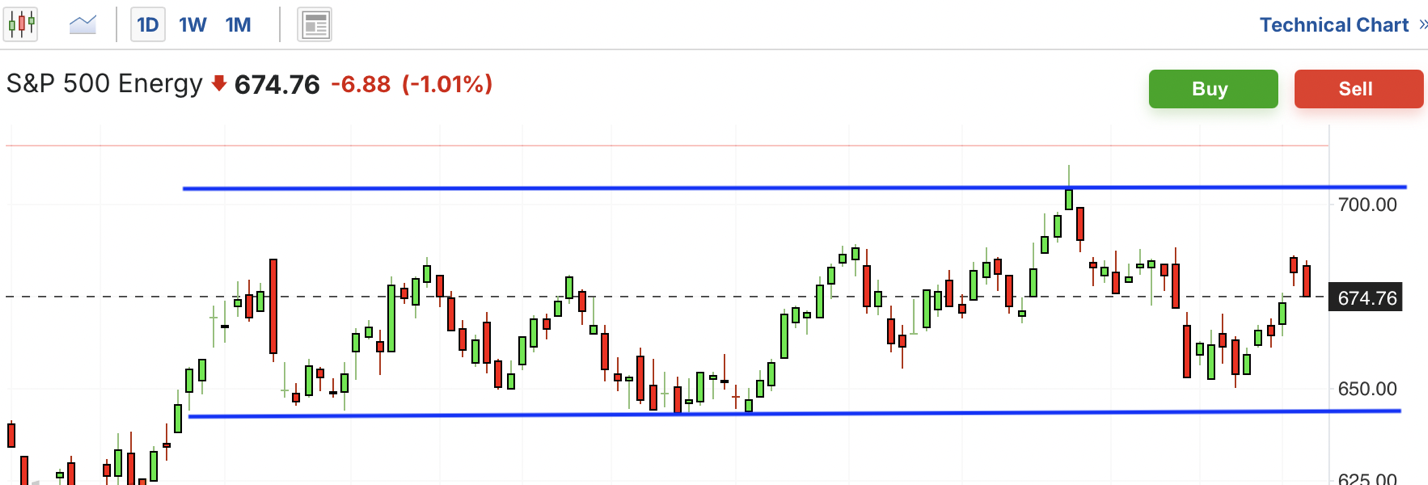Click the tallest green candle above 700
The height and width of the screenshot is (485, 1428).
click(1069, 198)
